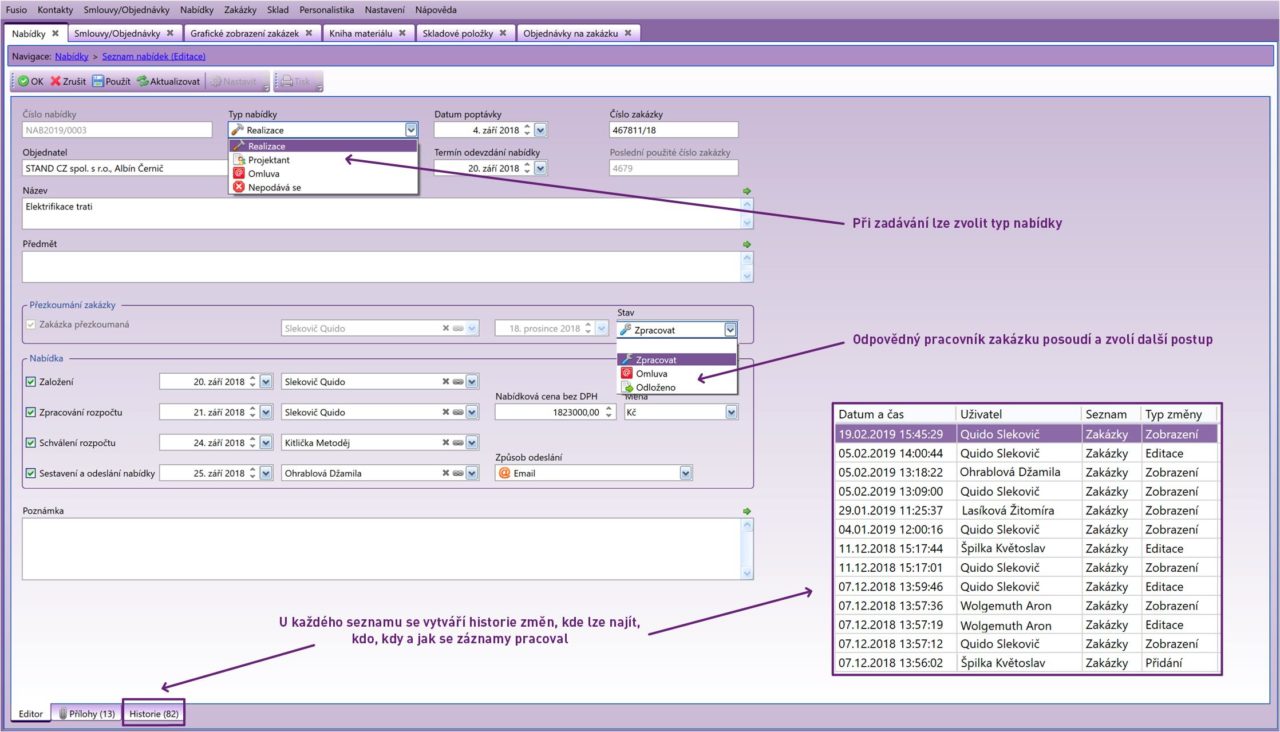Click into the Číslo zakázky field
1280x732 pixels.
pos(673,129)
